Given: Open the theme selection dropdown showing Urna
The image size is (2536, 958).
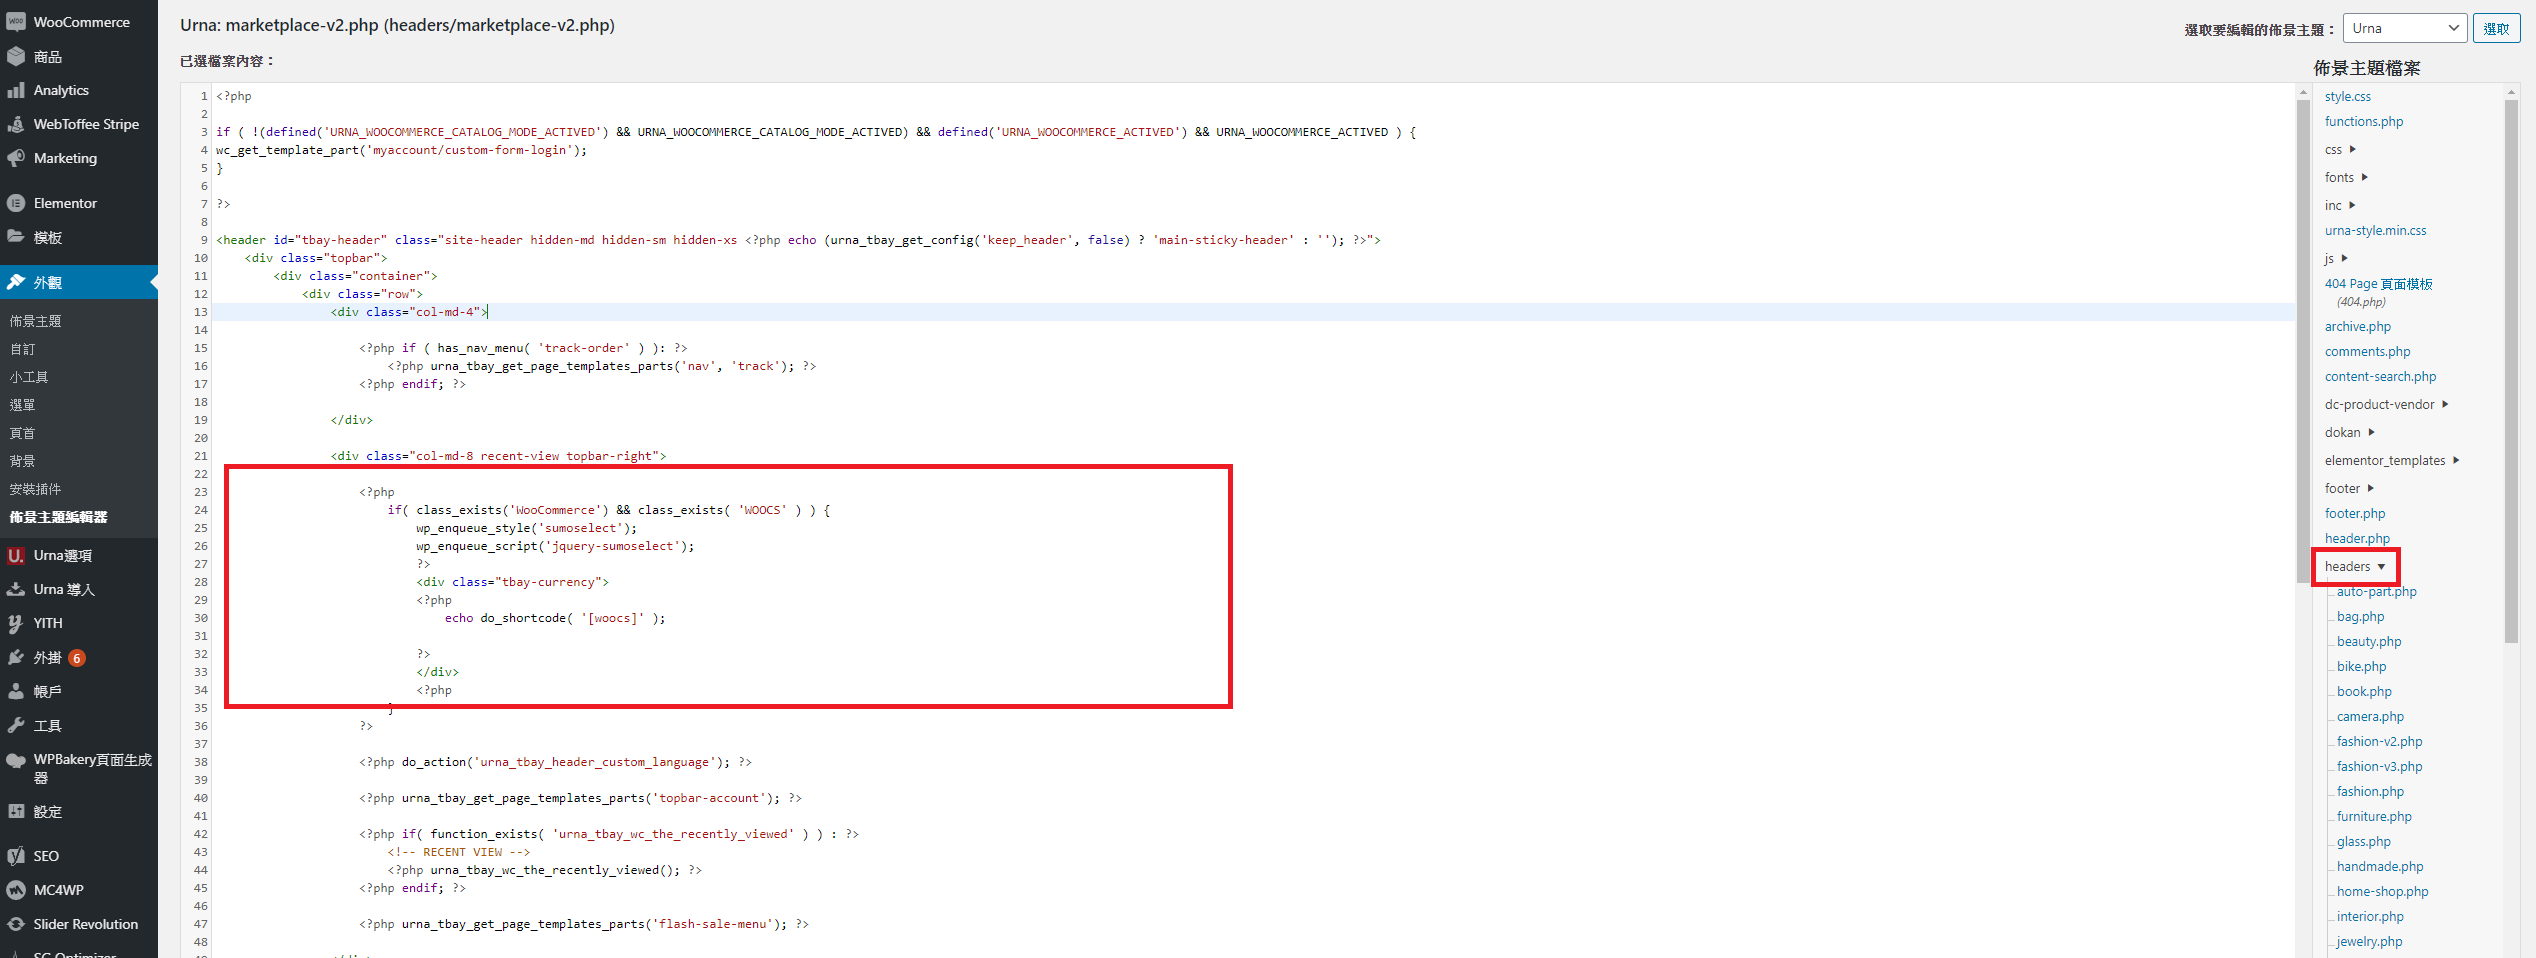Looking at the screenshot, I should pos(2403,28).
